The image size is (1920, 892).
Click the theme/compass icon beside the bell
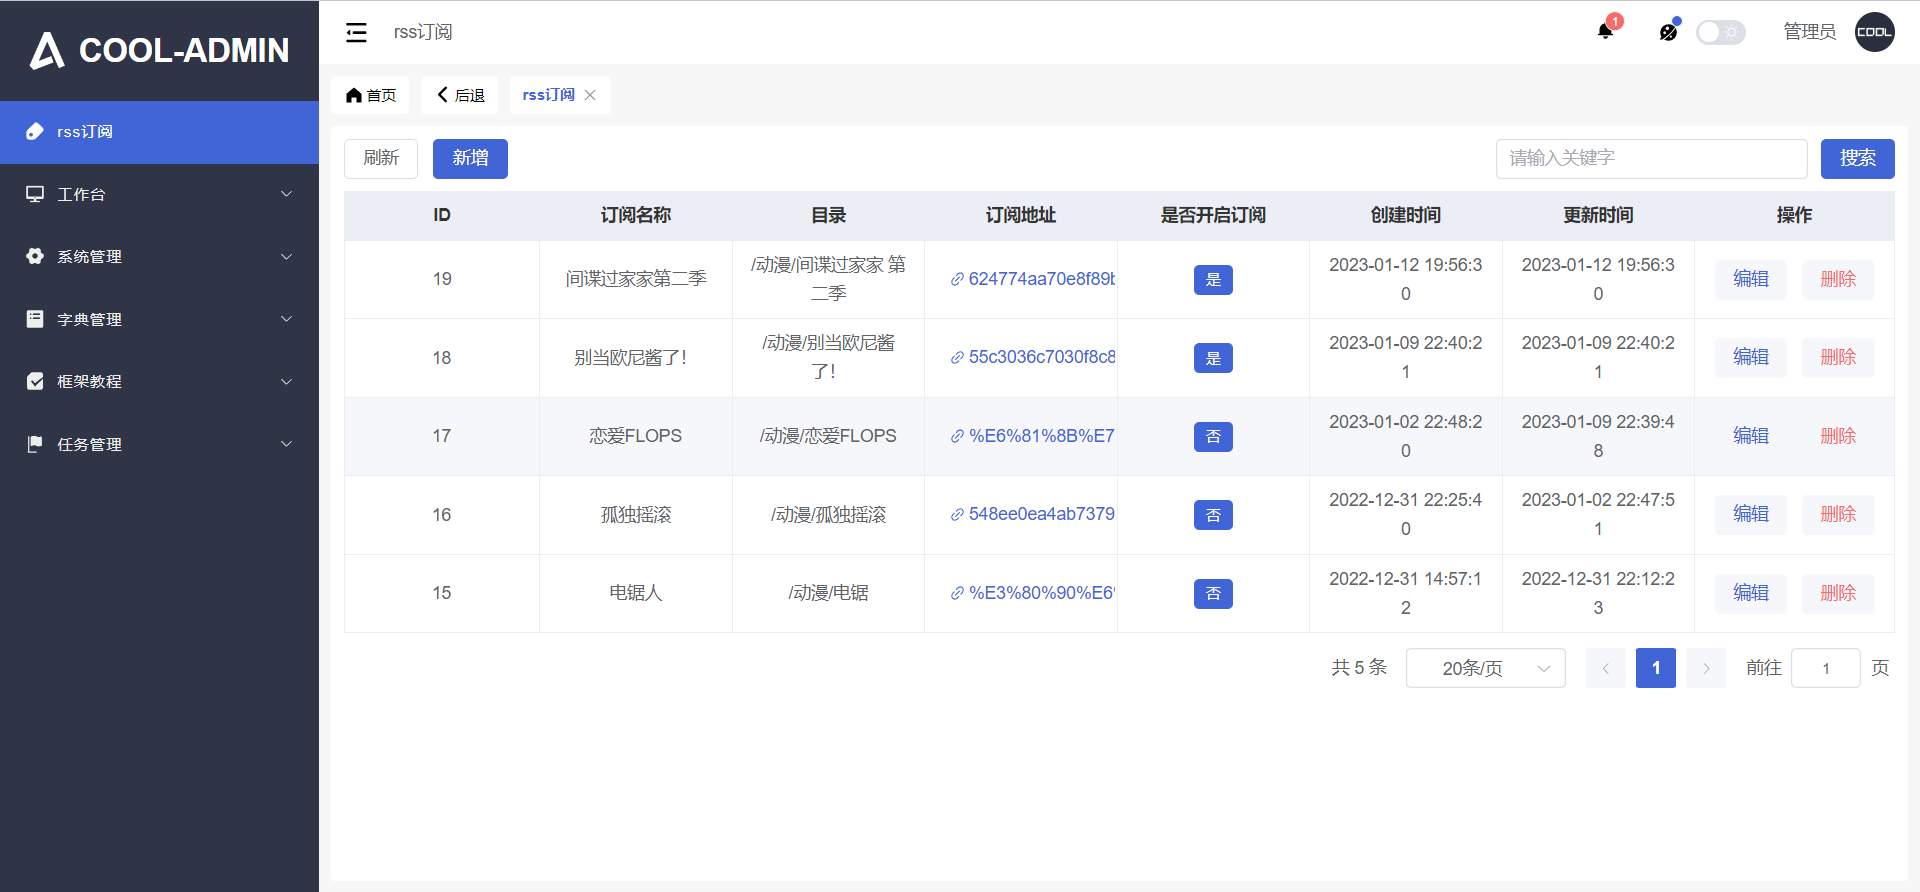tap(1668, 32)
